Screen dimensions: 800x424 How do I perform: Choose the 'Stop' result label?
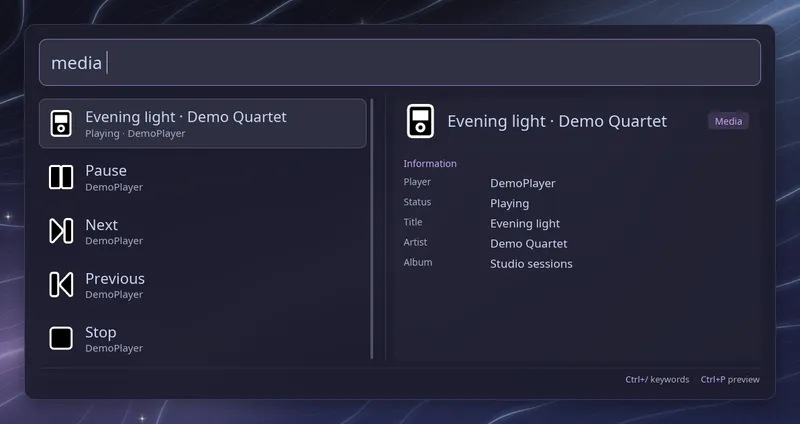click(x=101, y=332)
